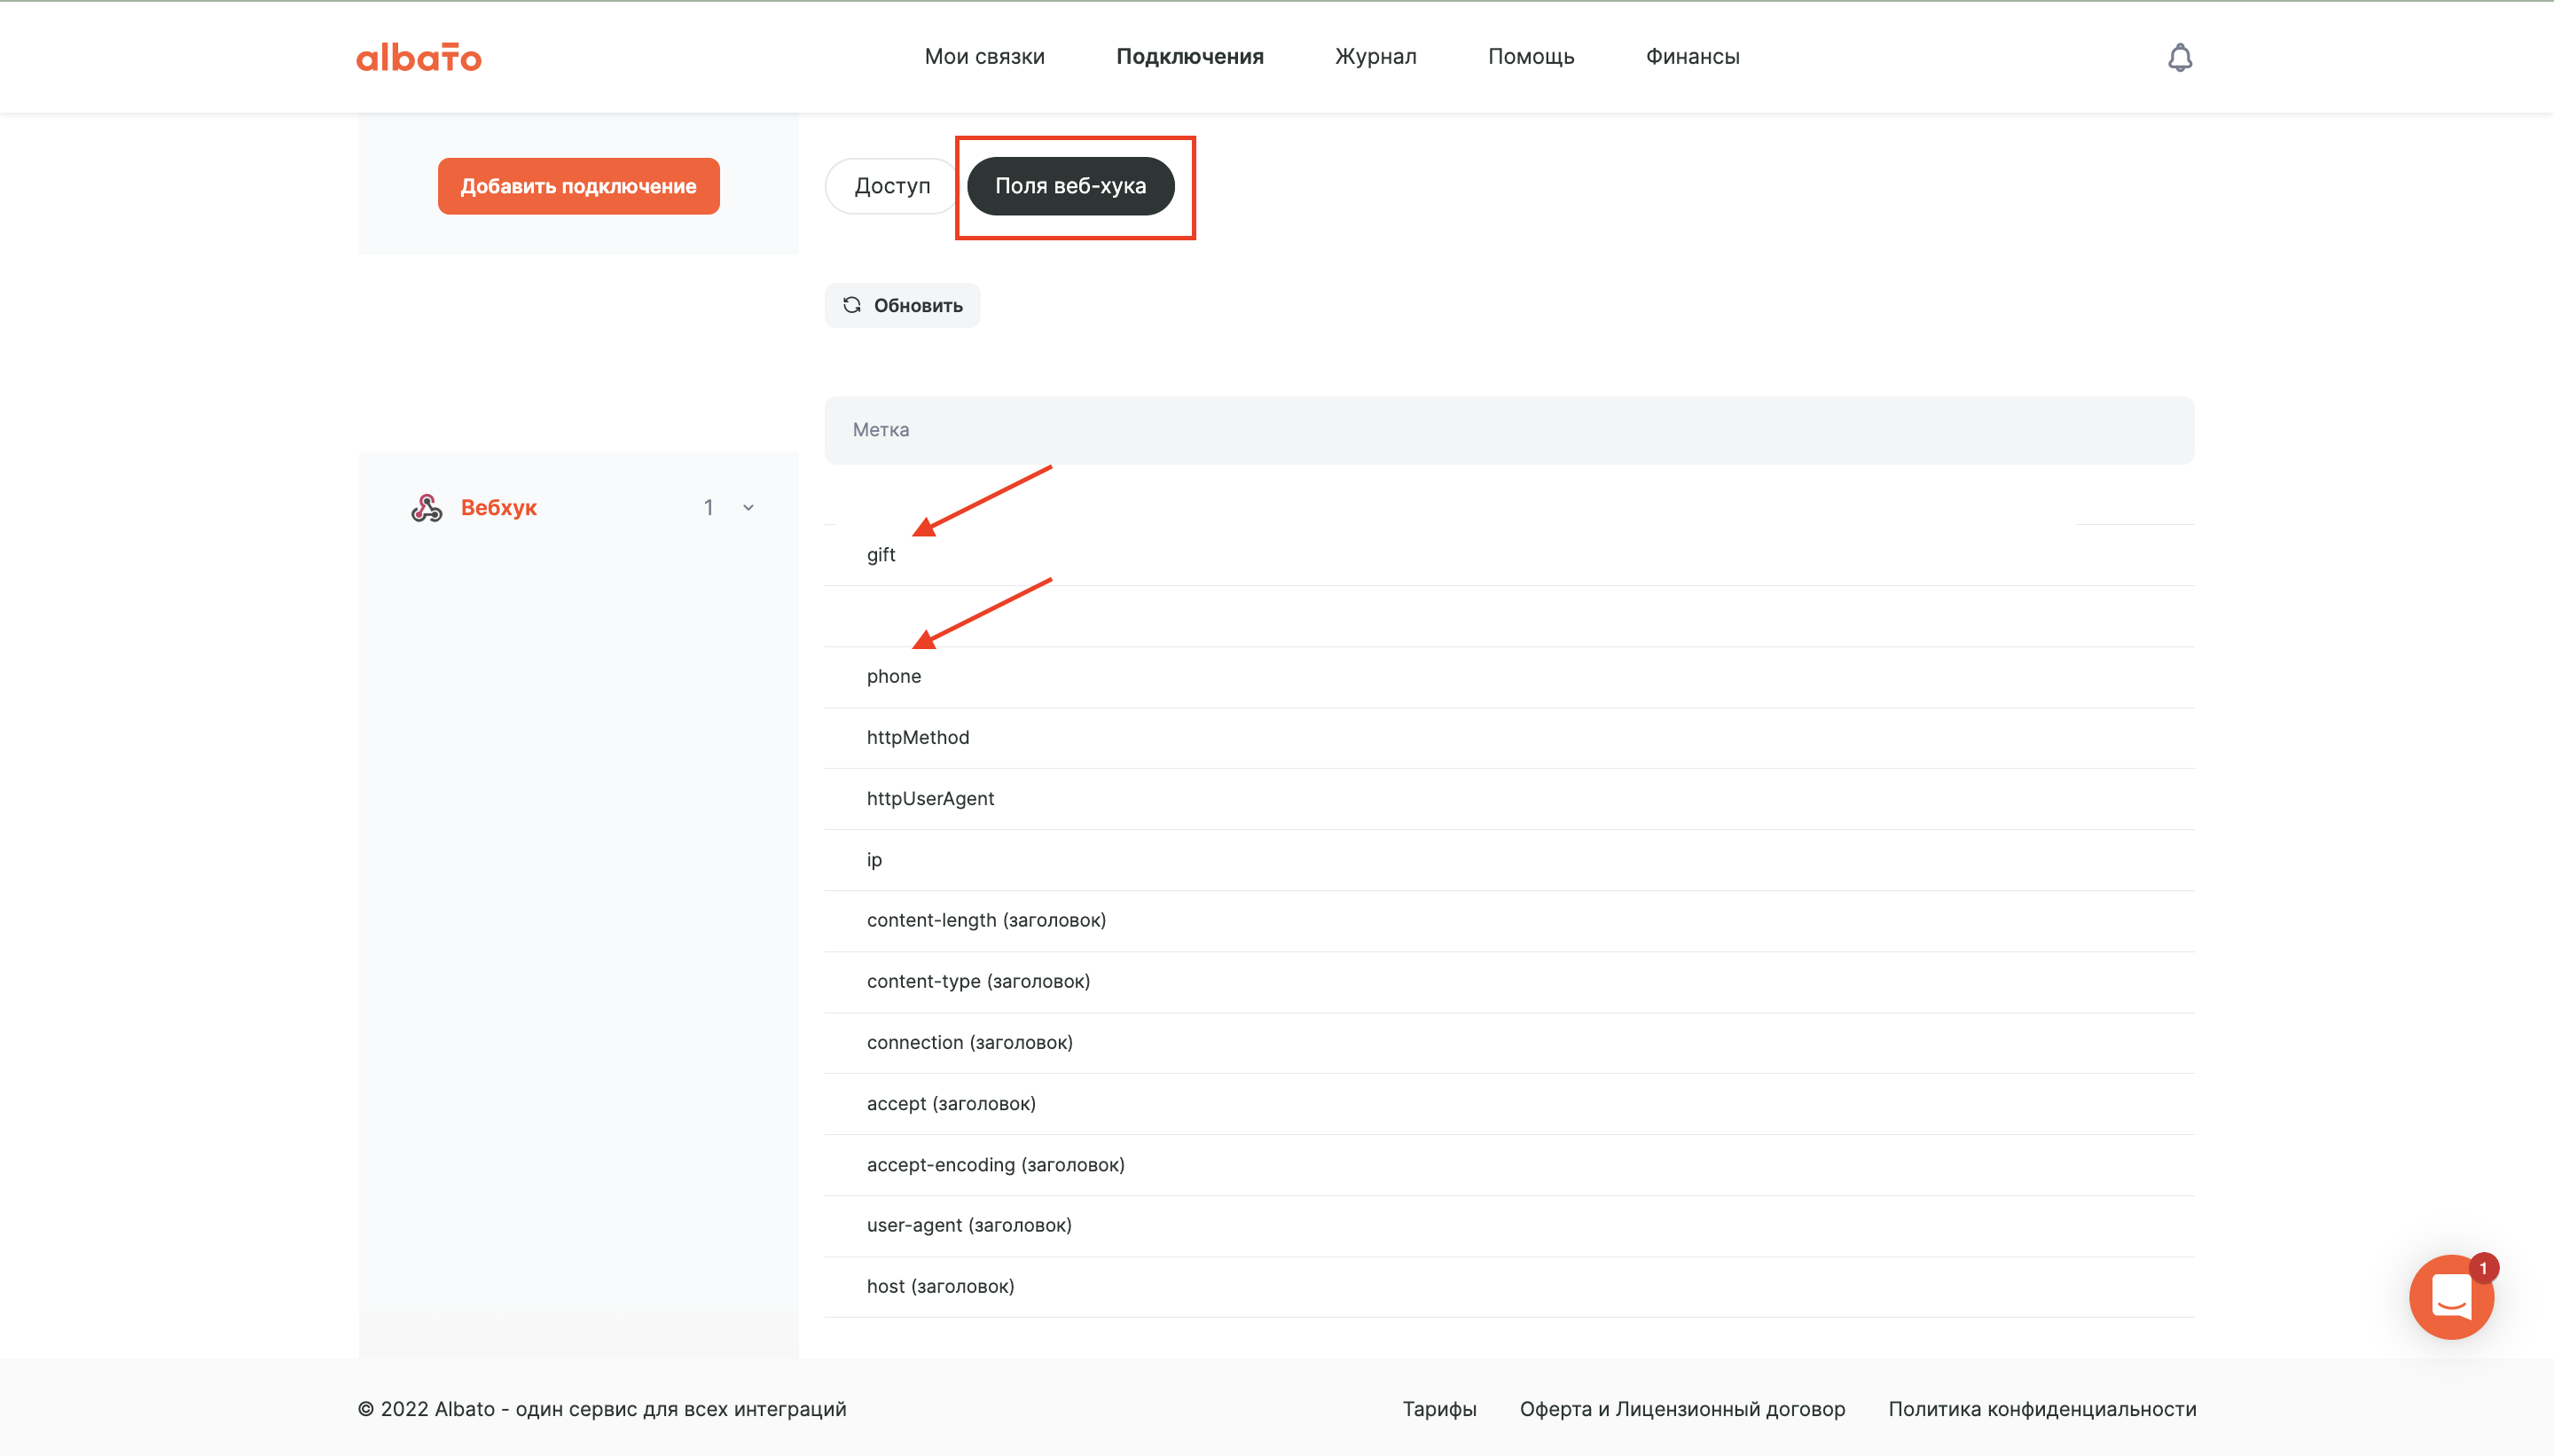Select connection (заголовок) row
This screenshot has width=2554, height=1456.
tap(1509, 1043)
